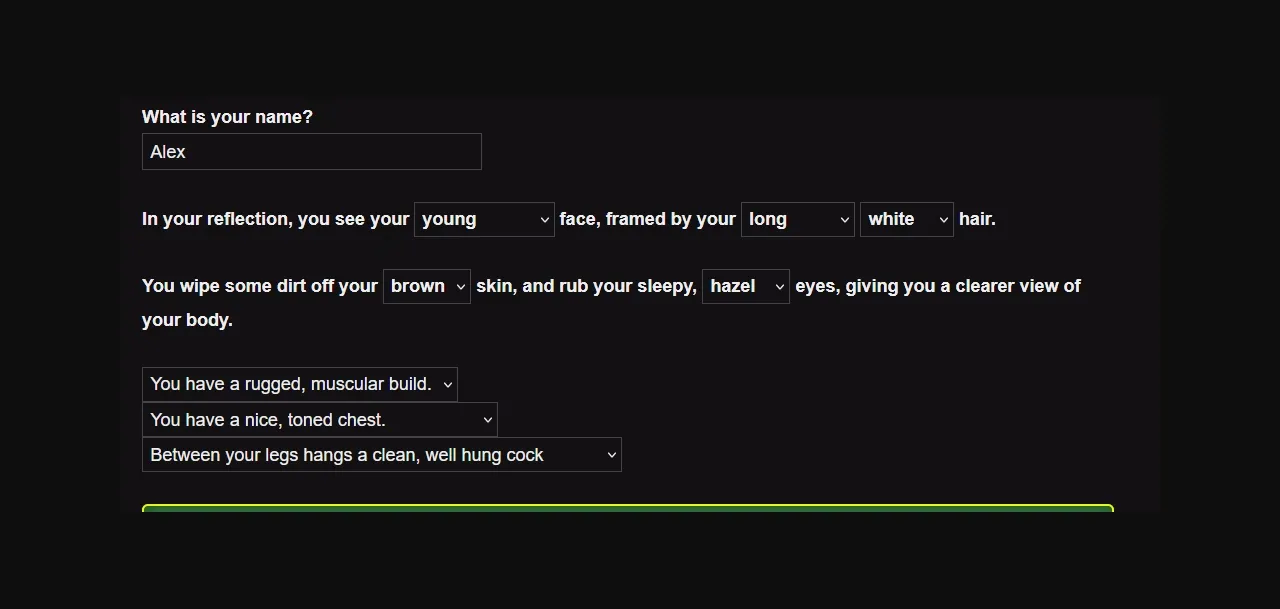Click the chevron arrow on the 'young' selector
The width and height of the screenshot is (1280, 609).
pos(544,220)
